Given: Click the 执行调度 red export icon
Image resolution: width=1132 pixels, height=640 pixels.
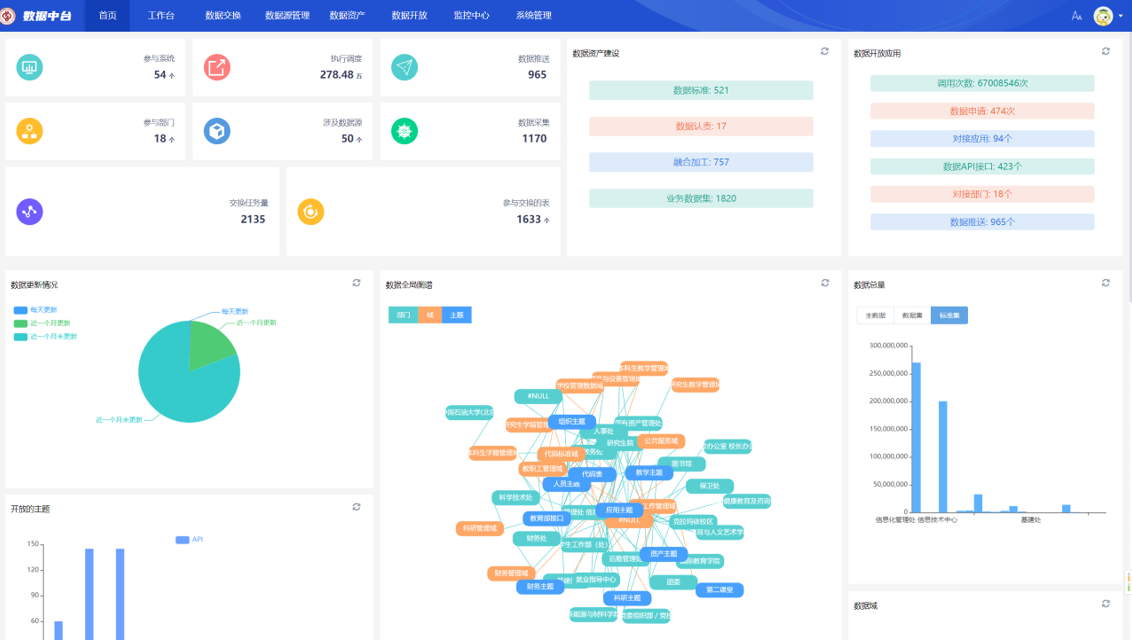Looking at the screenshot, I should (x=217, y=67).
